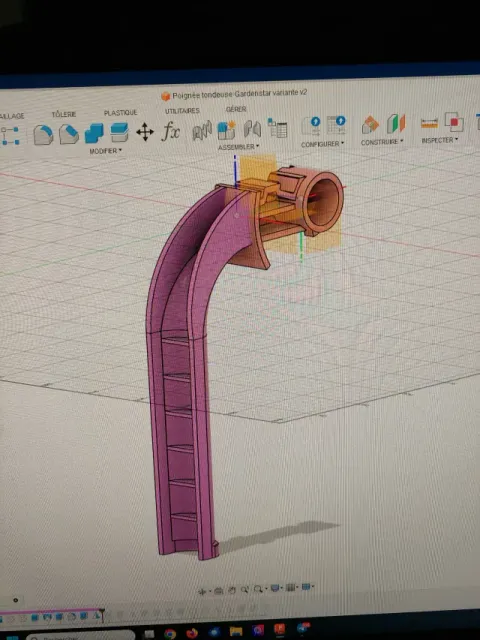480x640 pixels.
Task: Open the Orbit tool dropdown arrow
Action: pyautogui.click(x=210, y=591)
